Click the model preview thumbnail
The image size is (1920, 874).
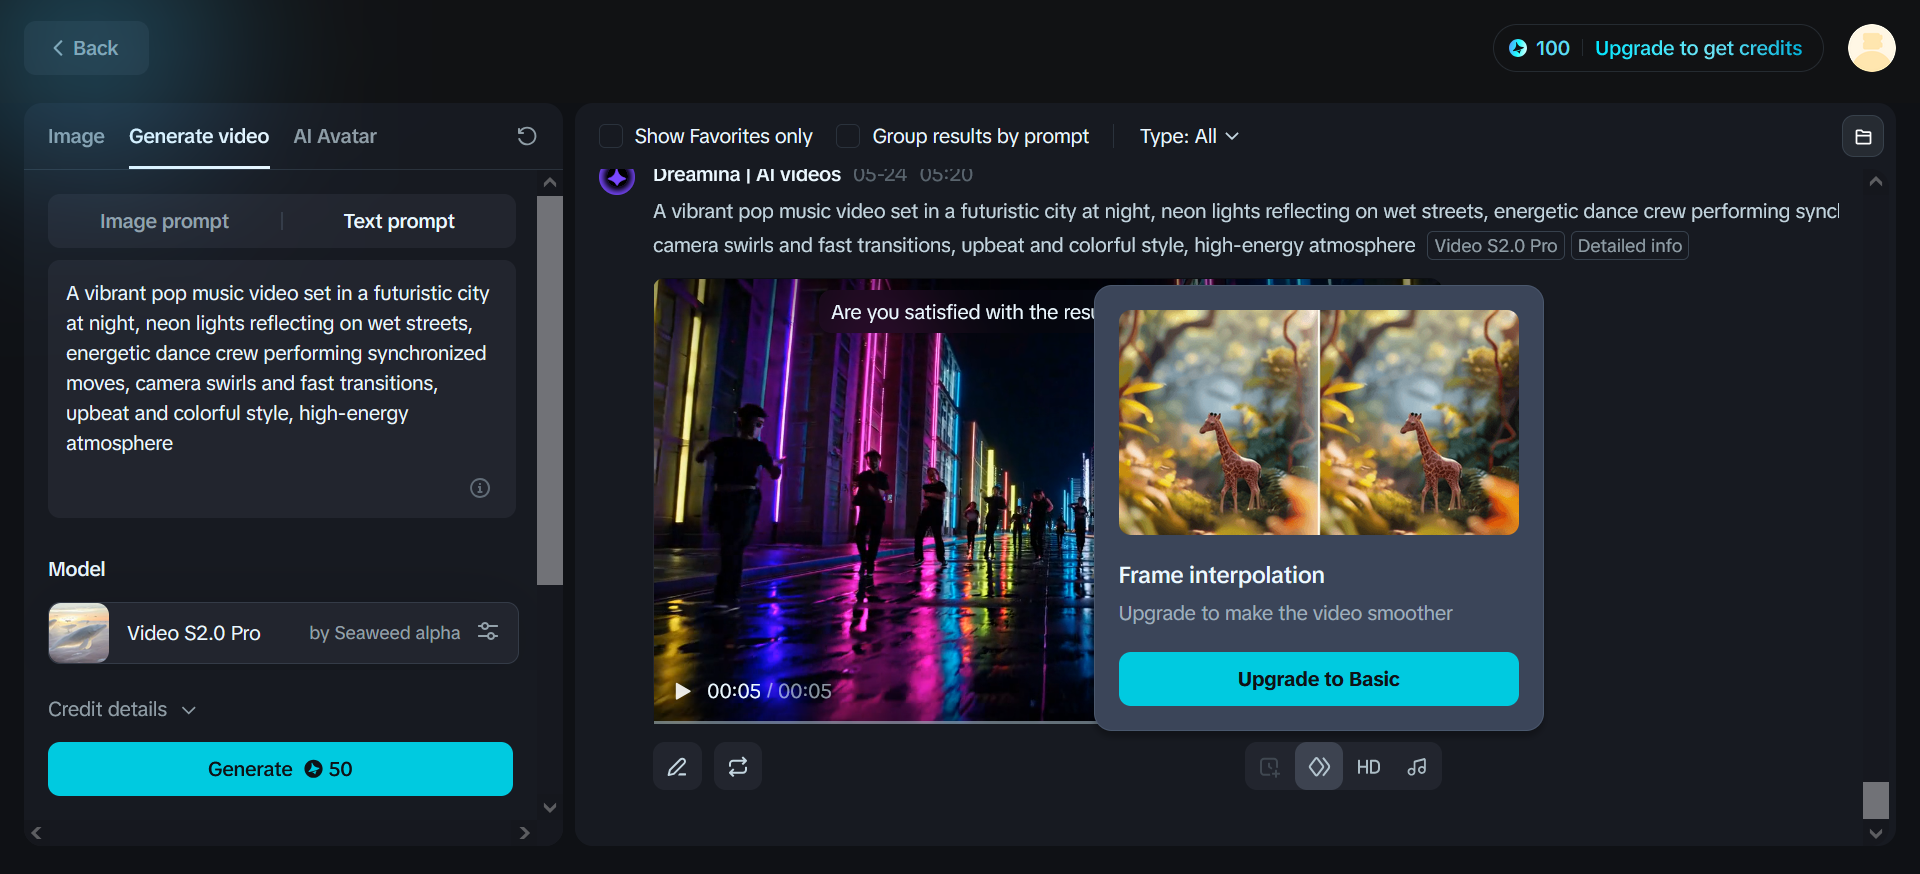point(79,633)
